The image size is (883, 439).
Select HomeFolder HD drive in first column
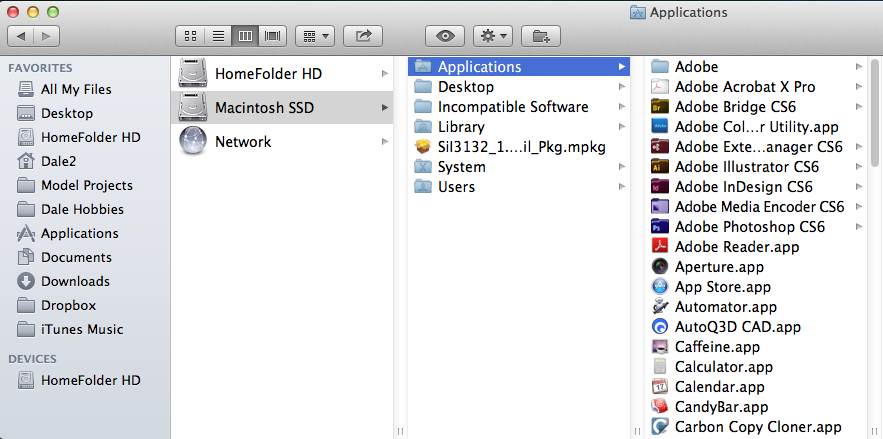click(282, 74)
